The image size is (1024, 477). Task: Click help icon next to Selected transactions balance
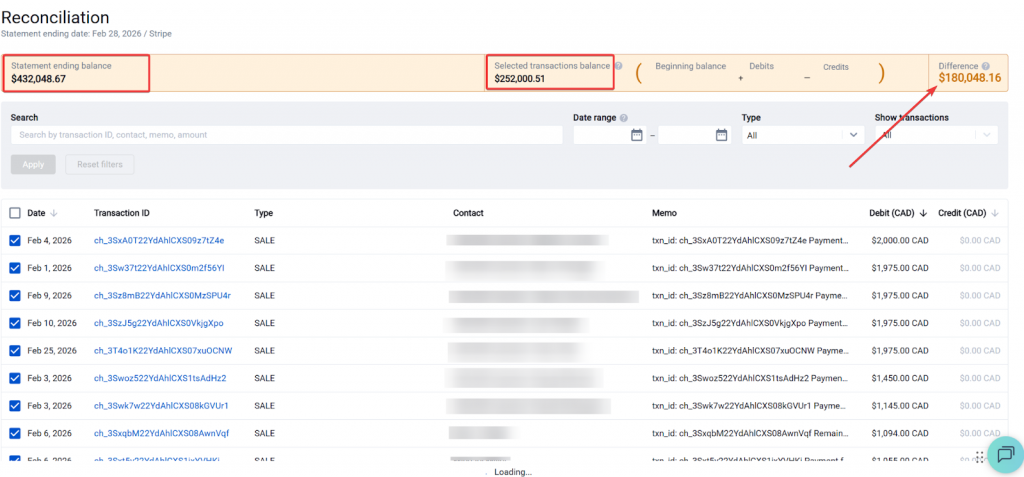click(618, 66)
